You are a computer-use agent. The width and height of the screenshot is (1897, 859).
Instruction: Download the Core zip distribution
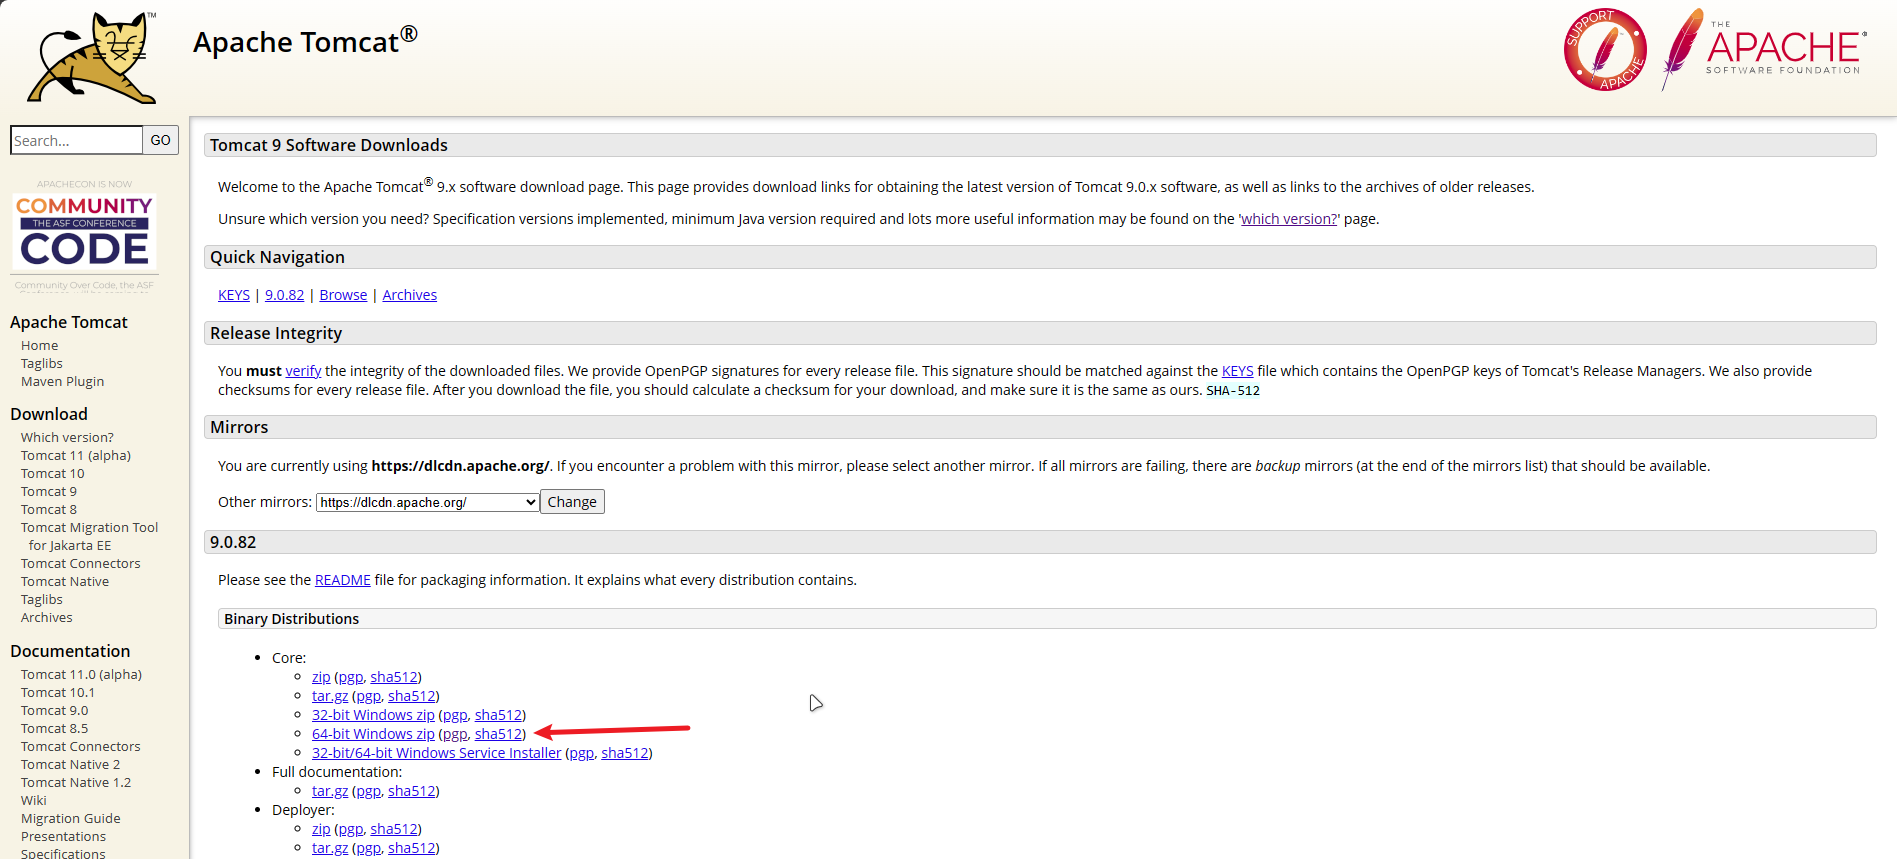(321, 677)
